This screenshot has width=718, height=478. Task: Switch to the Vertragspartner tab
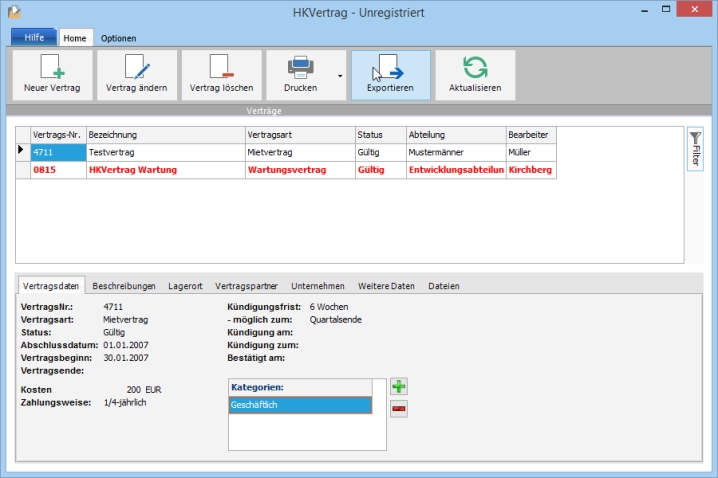point(246,286)
